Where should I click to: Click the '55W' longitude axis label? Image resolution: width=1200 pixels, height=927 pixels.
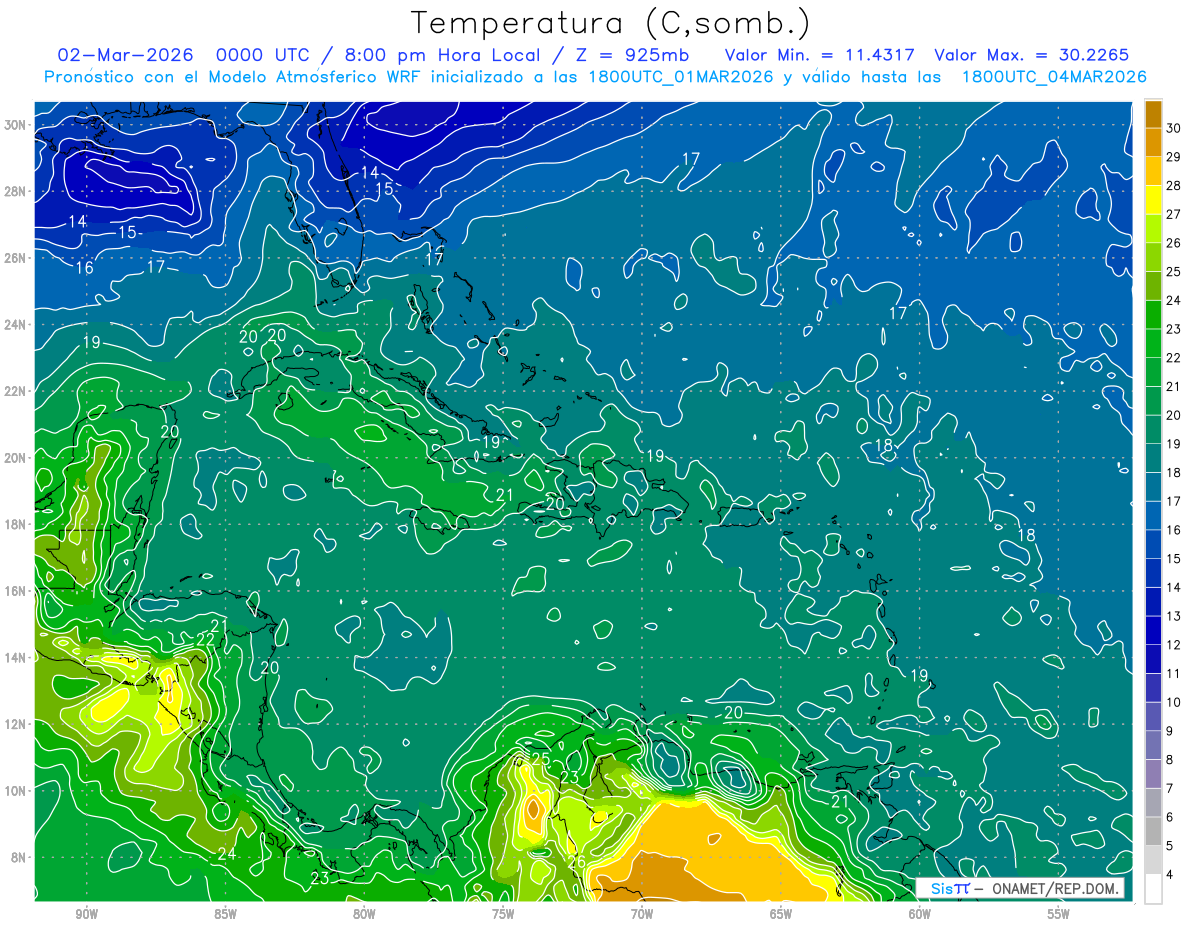pos(1059,914)
